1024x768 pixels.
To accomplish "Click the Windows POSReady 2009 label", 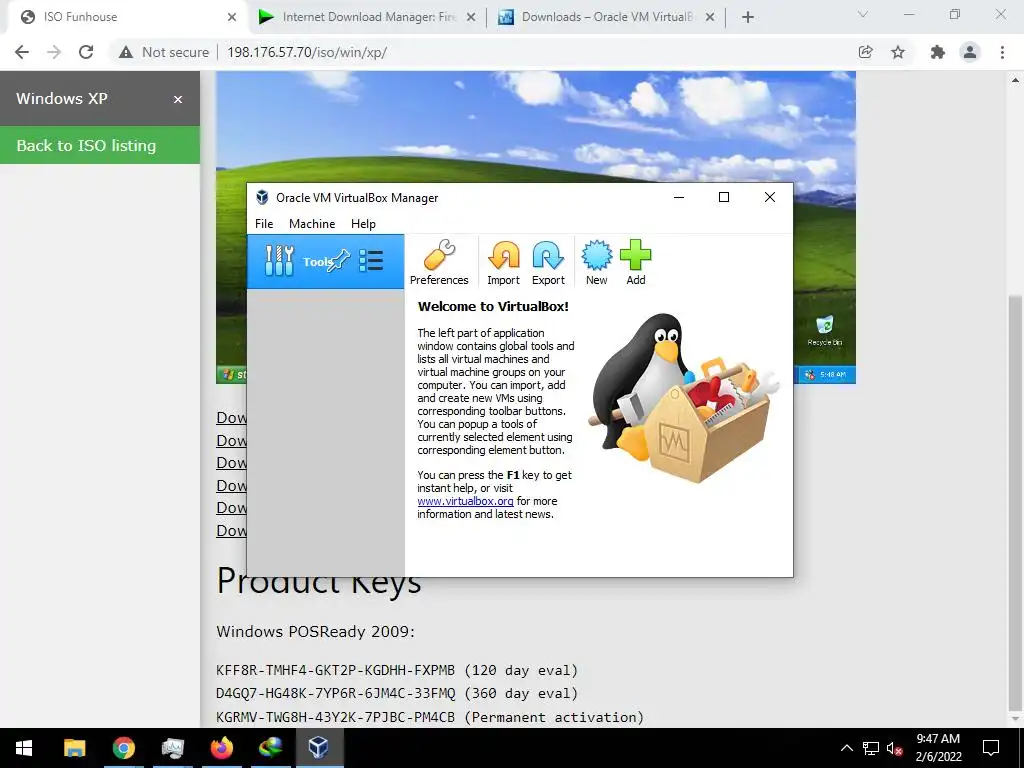I will pyautogui.click(x=315, y=632).
